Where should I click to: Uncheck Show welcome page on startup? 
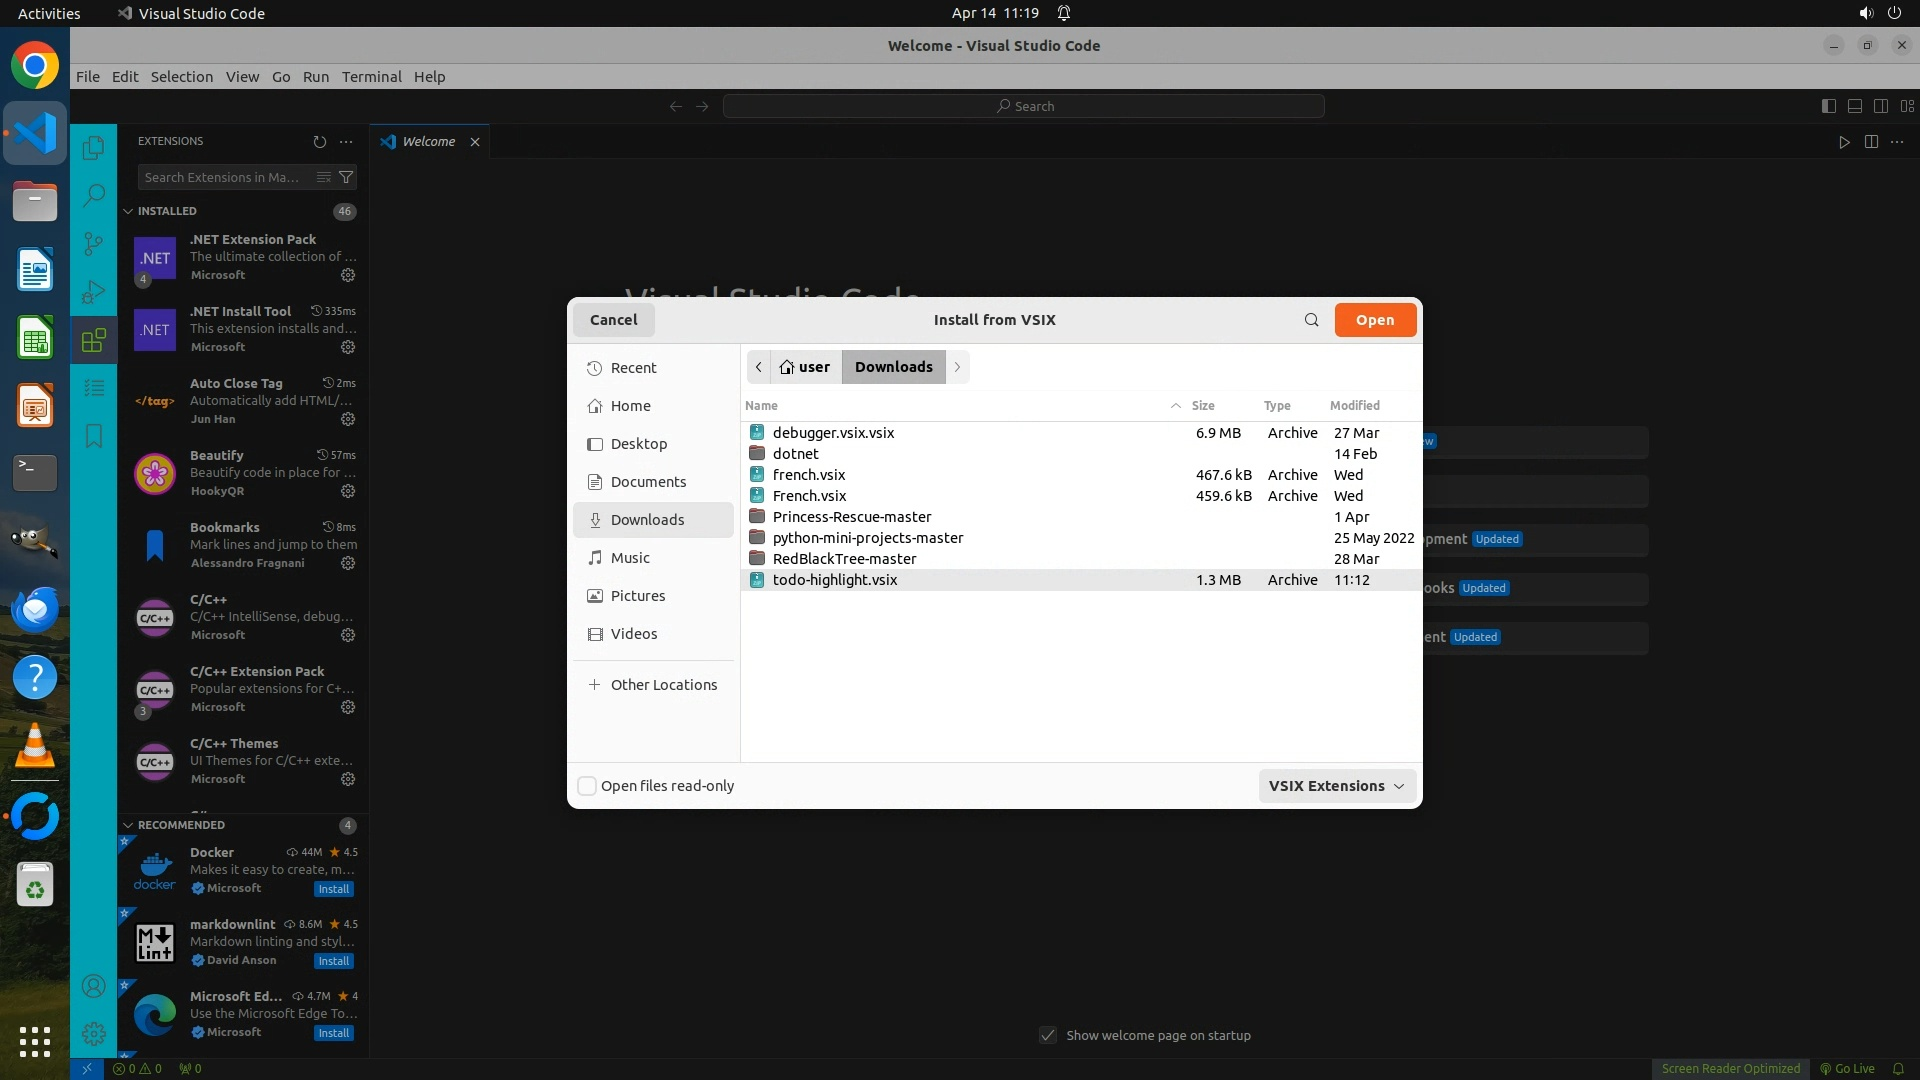pyautogui.click(x=1048, y=1035)
